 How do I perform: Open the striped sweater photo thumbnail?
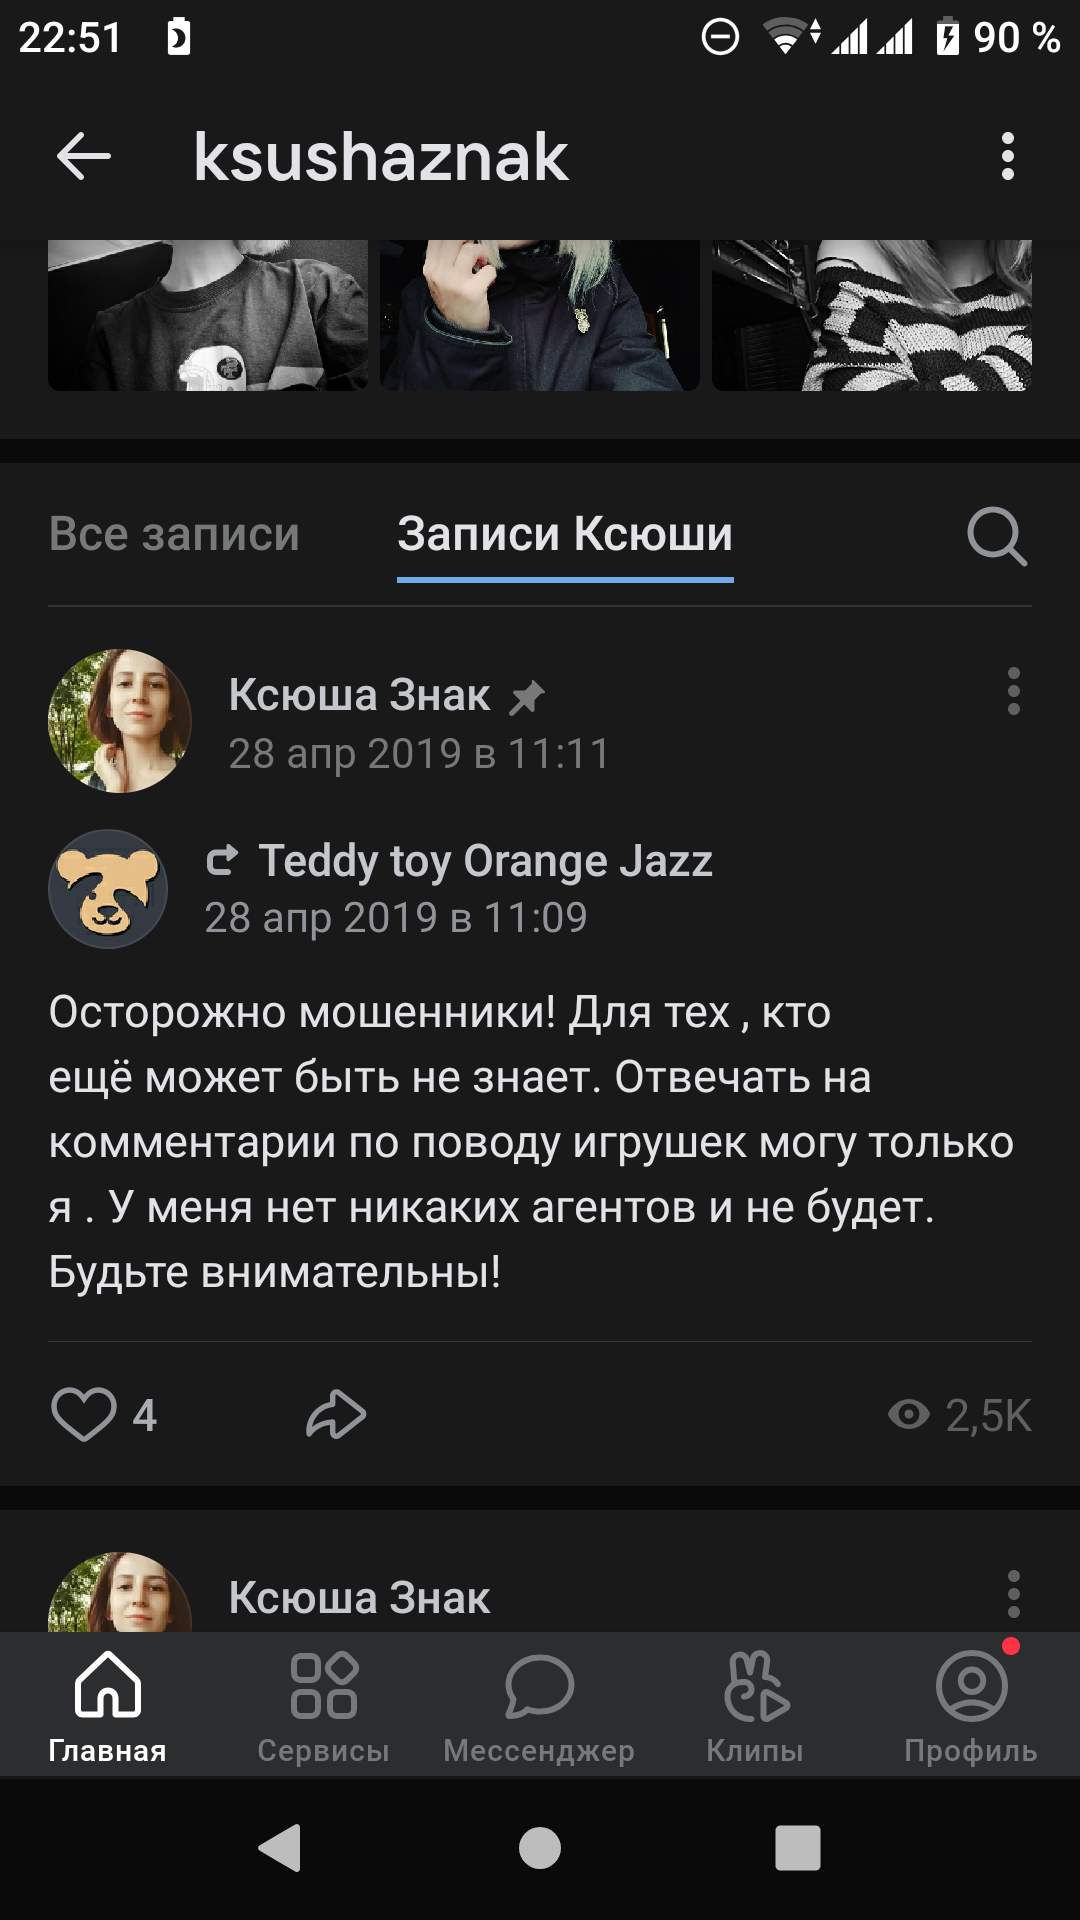[x=871, y=315]
